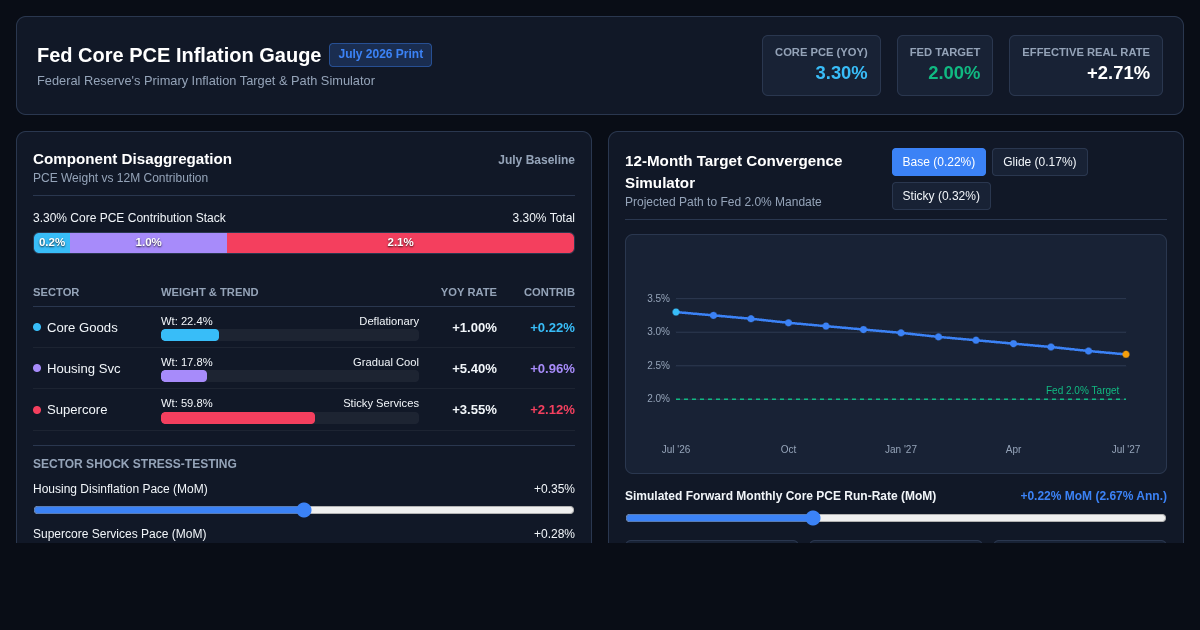This screenshot has height=630, width=1200.
Task: Click the +0.22% MoM (2.67% Ann.) readout
Action: click(x=1093, y=496)
